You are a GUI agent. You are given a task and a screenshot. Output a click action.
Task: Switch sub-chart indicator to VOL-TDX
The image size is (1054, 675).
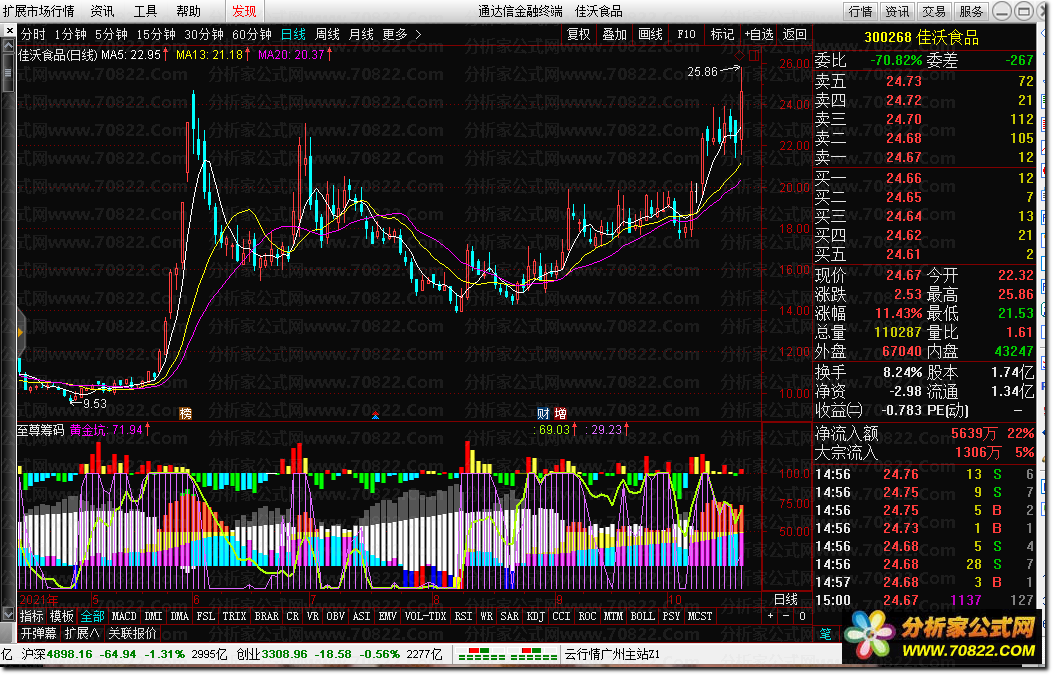pyautogui.click(x=425, y=617)
